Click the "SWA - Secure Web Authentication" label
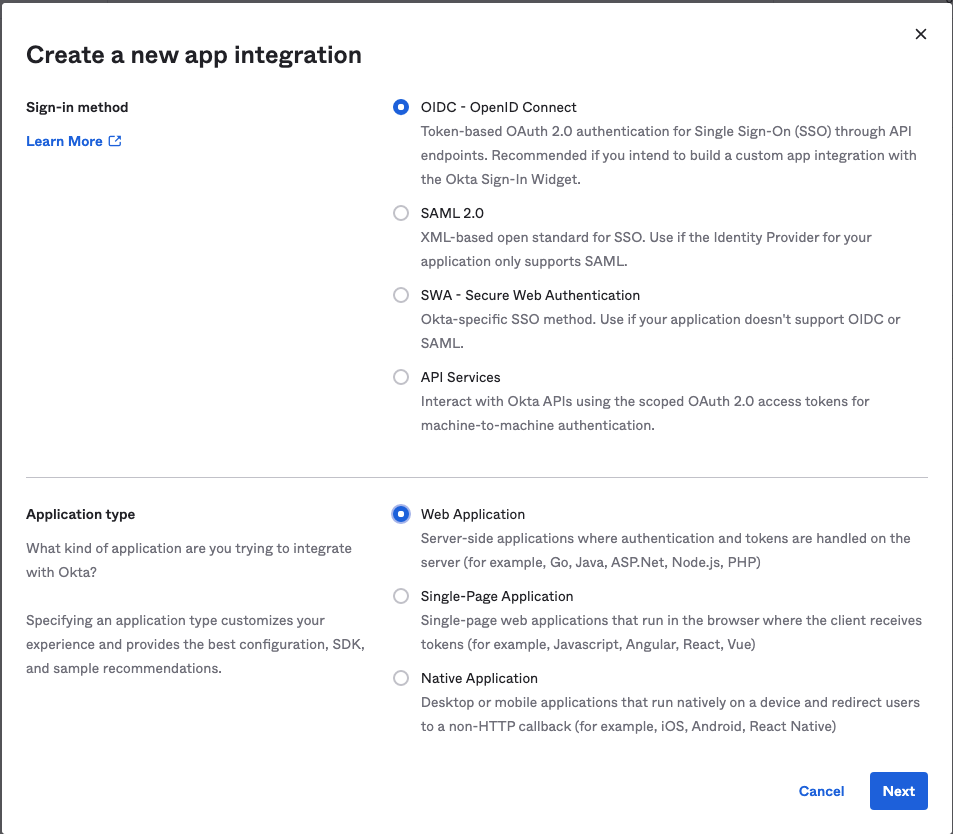Image resolution: width=953 pixels, height=834 pixels. coord(530,295)
